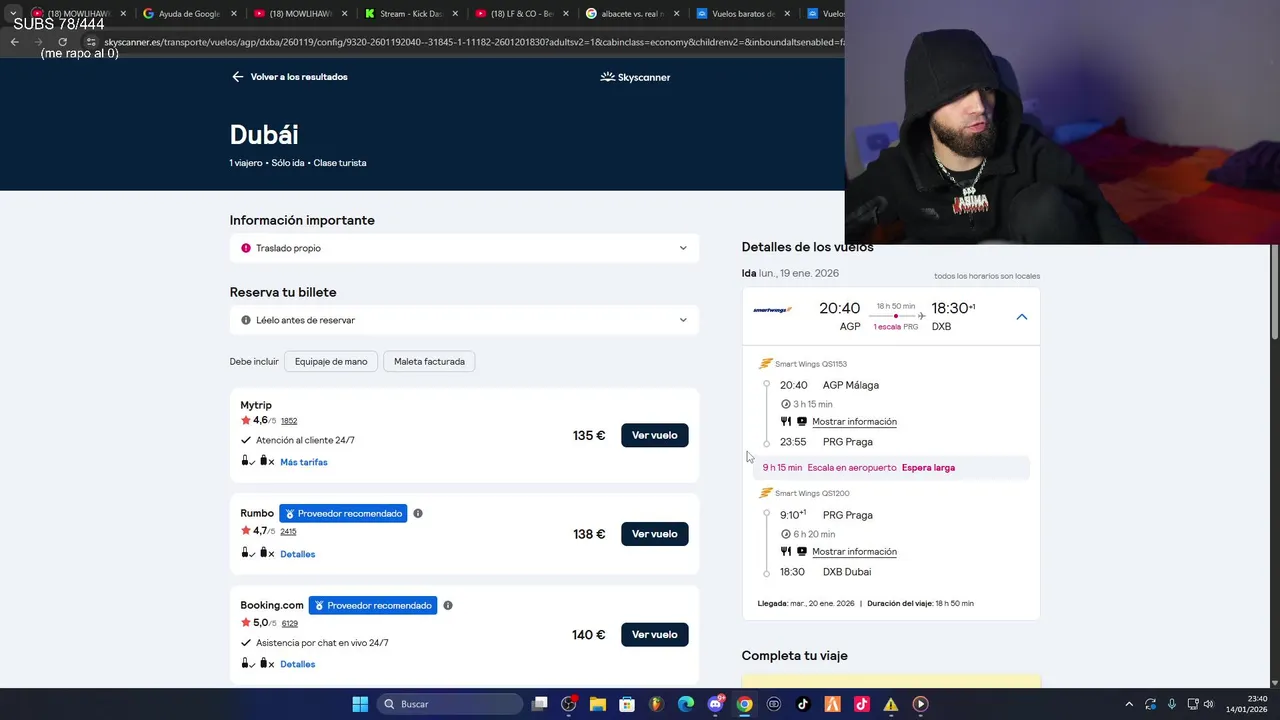Click the info icon beside Léelo antes de reservar
This screenshot has width=1280, height=720.
[x=246, y=320]
